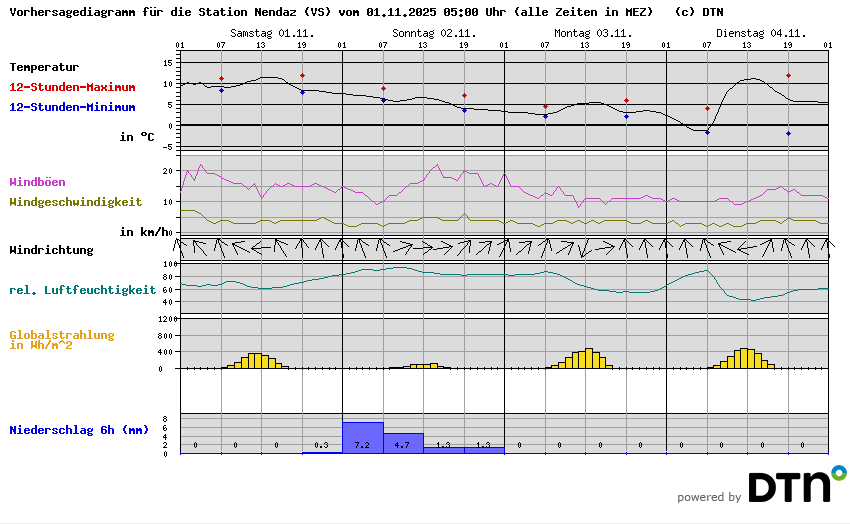This screenshot has width=850, height=524.
Task: Click the rel. Luftfeuchtigkeit legend label
Action: tap(82, 290)
